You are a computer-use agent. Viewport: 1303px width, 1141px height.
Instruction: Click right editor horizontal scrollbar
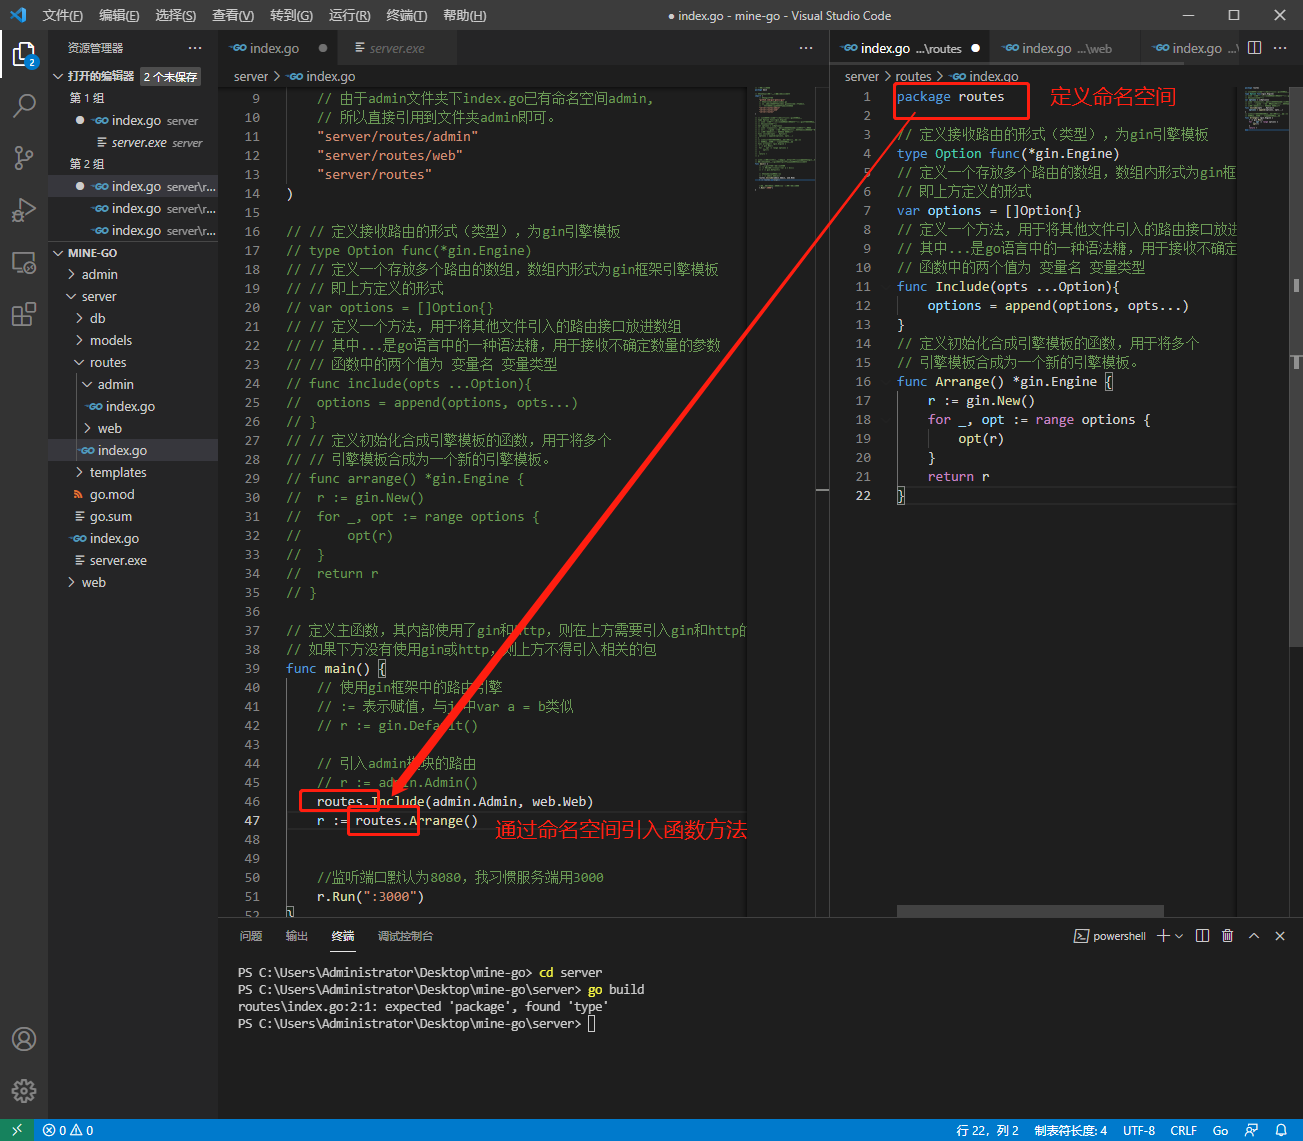(1030, 911)
